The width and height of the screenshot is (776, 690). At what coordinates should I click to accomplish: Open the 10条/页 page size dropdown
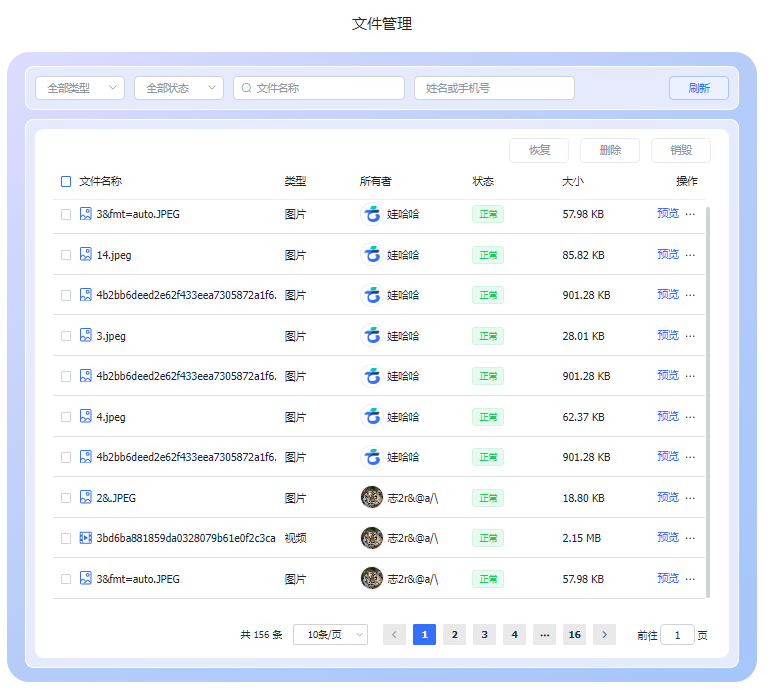point(331,635)
